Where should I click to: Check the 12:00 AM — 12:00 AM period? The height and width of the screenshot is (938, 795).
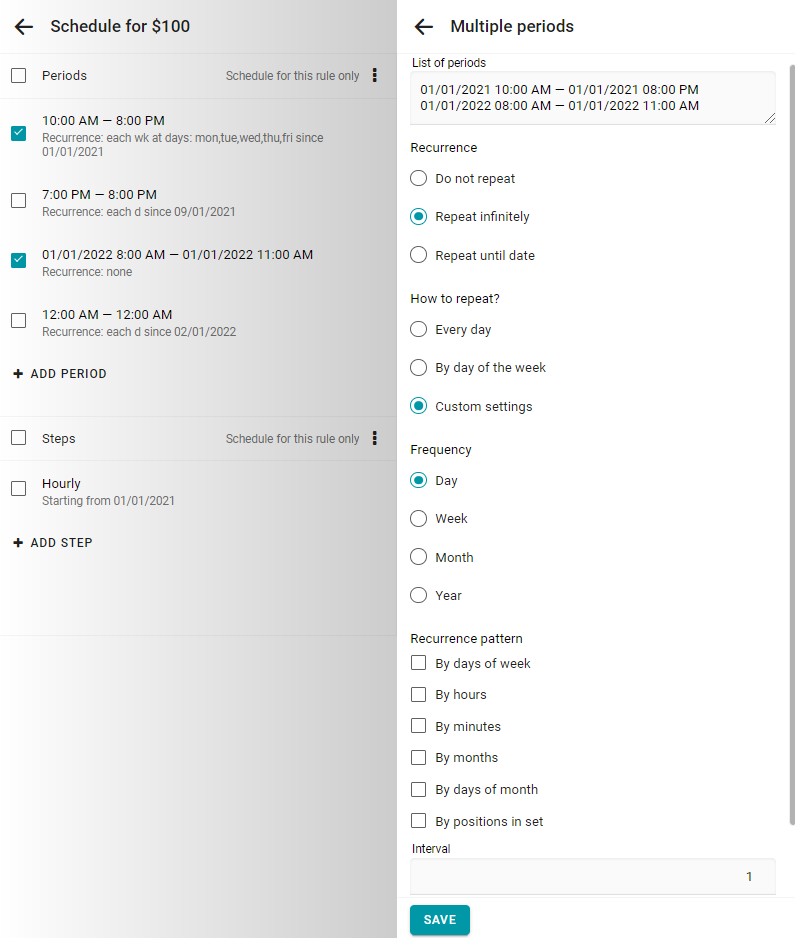coord(19,321)
